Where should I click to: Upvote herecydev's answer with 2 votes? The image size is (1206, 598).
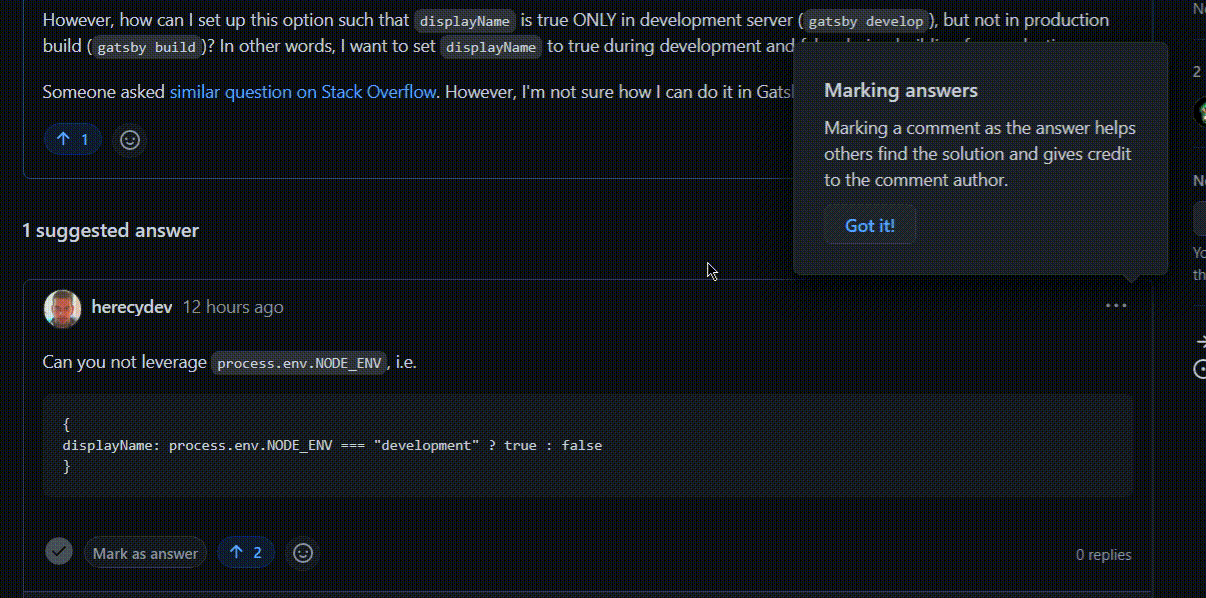coord(246,552)
